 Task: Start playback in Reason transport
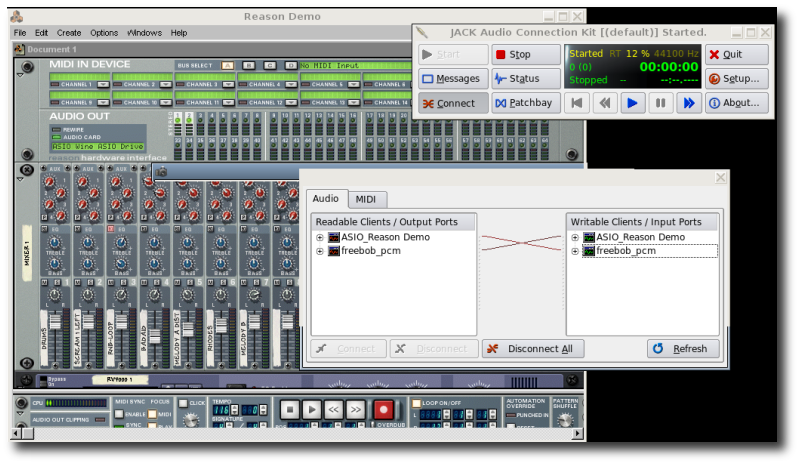312,409
